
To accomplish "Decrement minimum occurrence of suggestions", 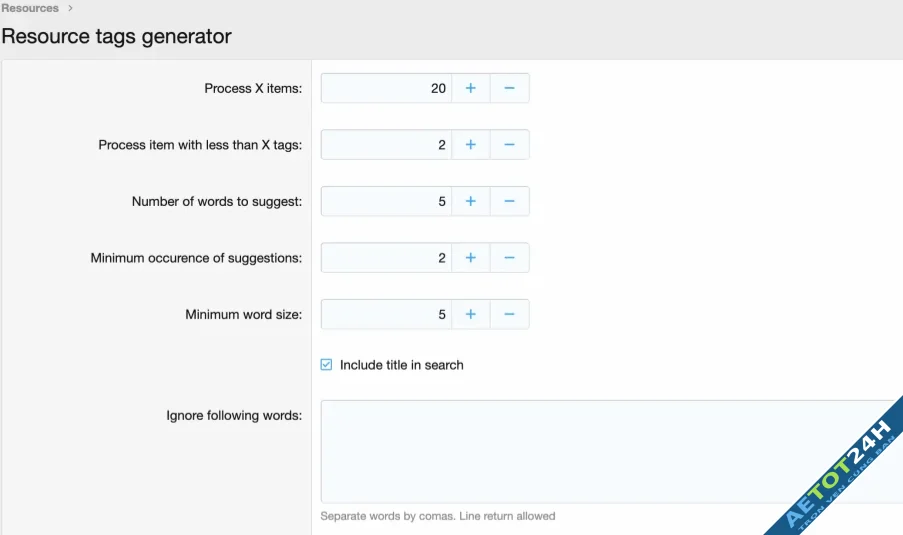I will pyautogui.click(x=509, y=258).
